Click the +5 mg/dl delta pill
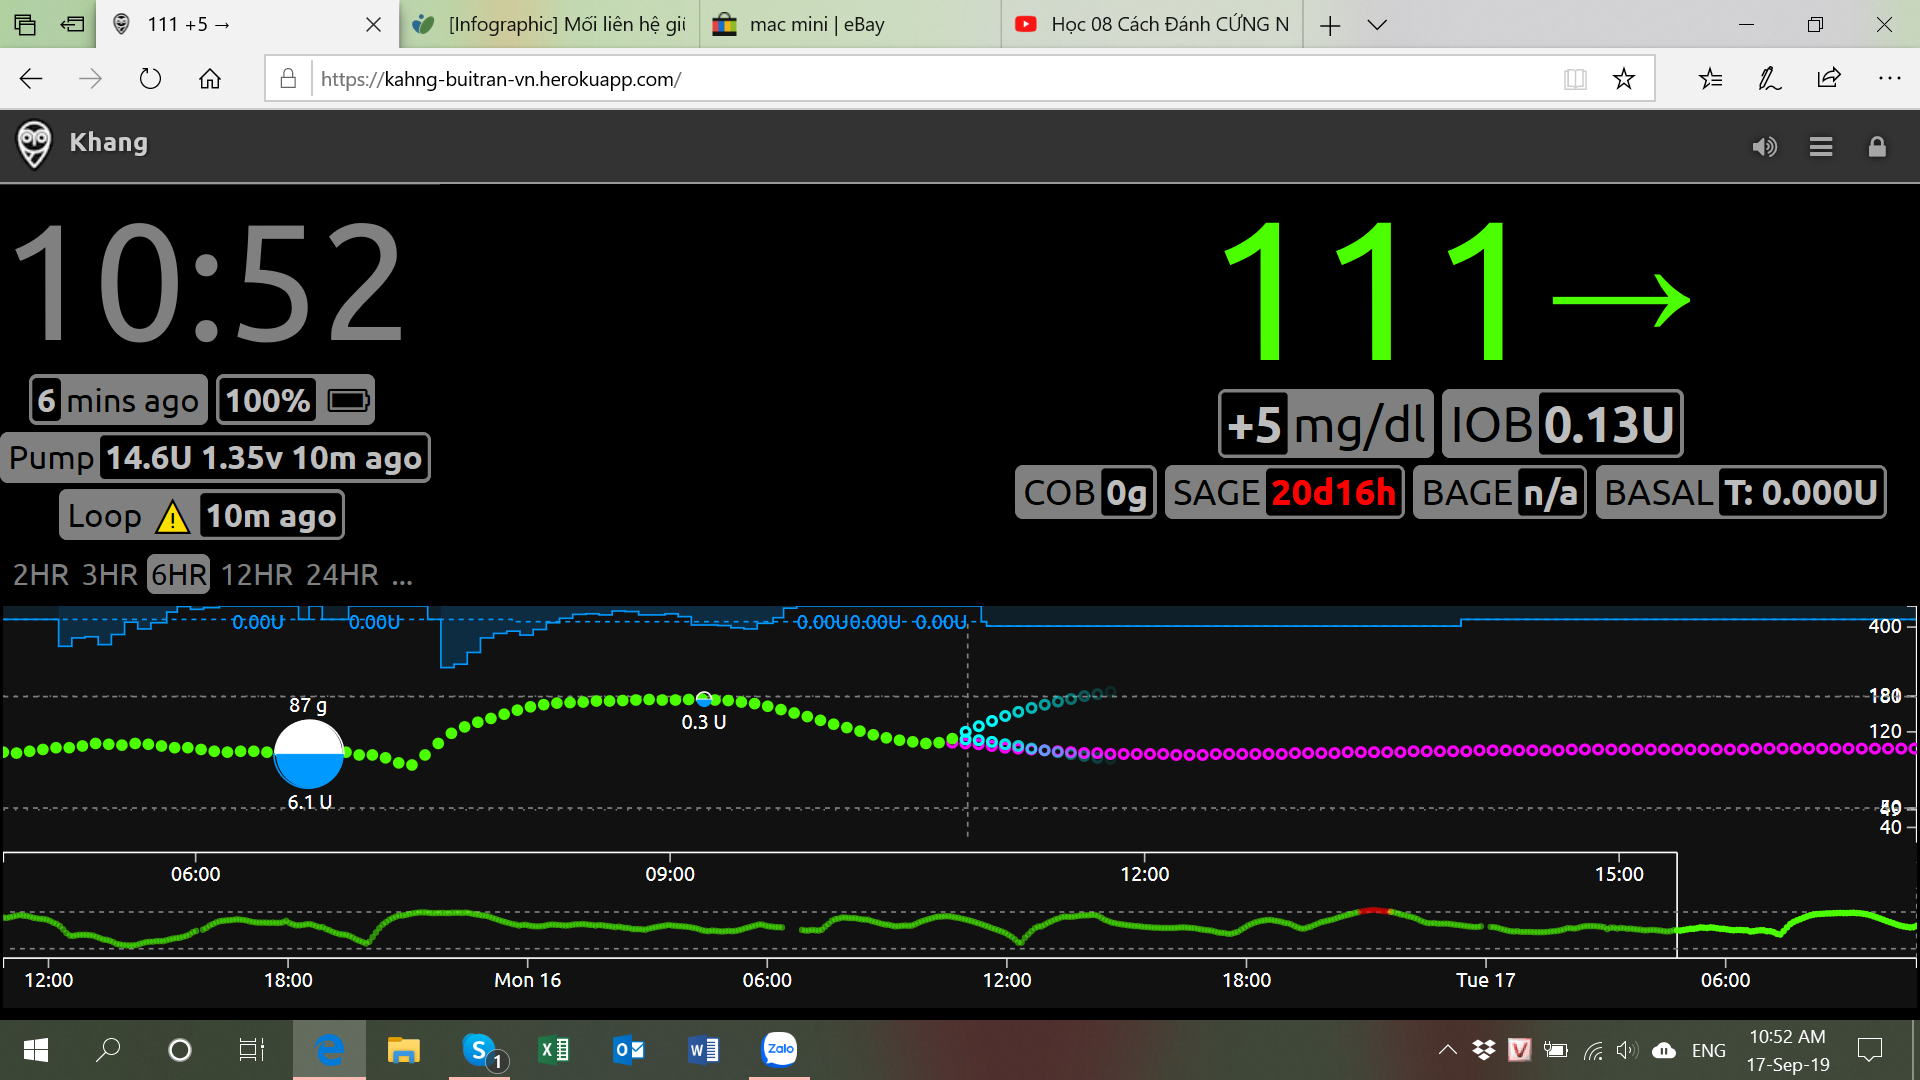The width and height of the screenshot is (1920, 1080). (1326, 424)
